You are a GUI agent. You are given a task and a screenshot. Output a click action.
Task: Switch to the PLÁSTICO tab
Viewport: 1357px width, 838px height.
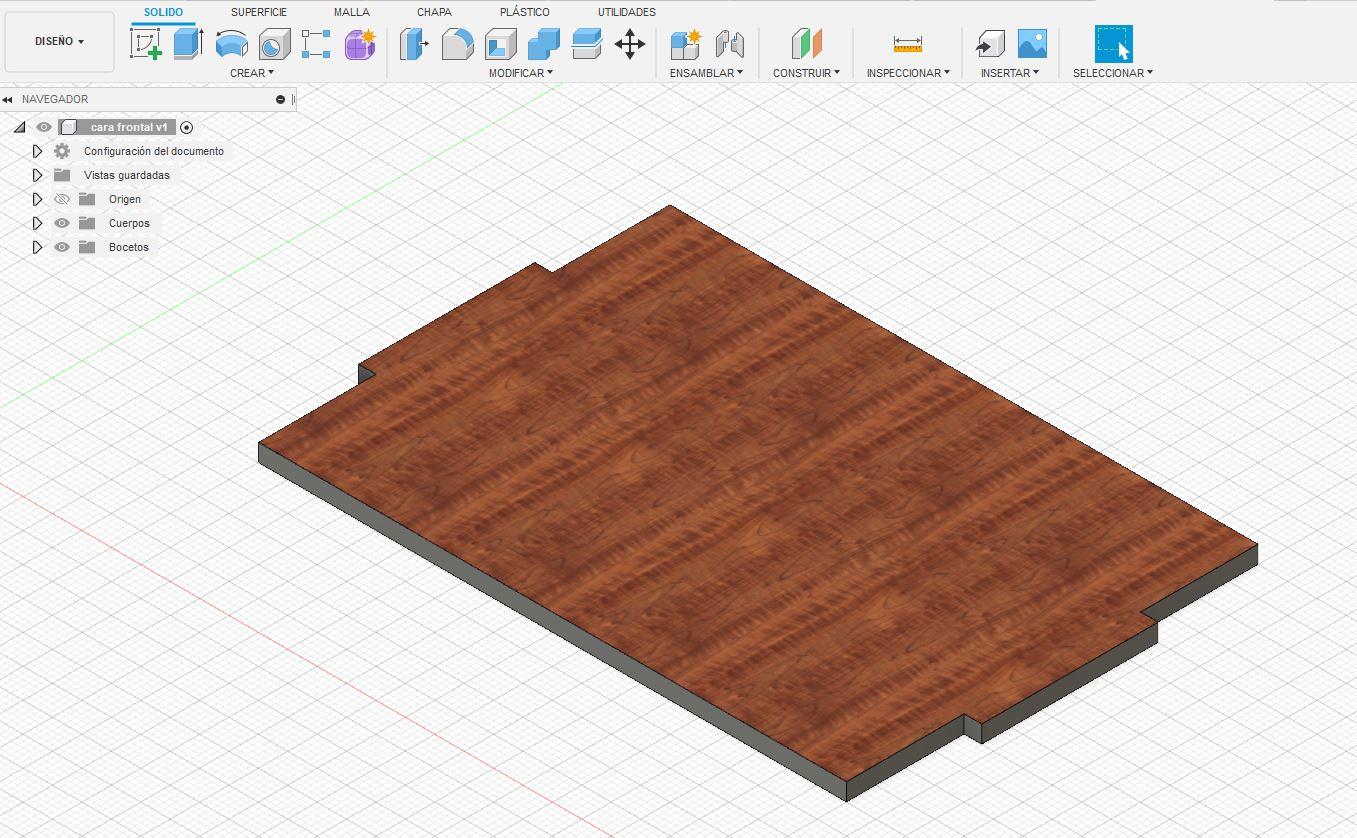(525, 12)
